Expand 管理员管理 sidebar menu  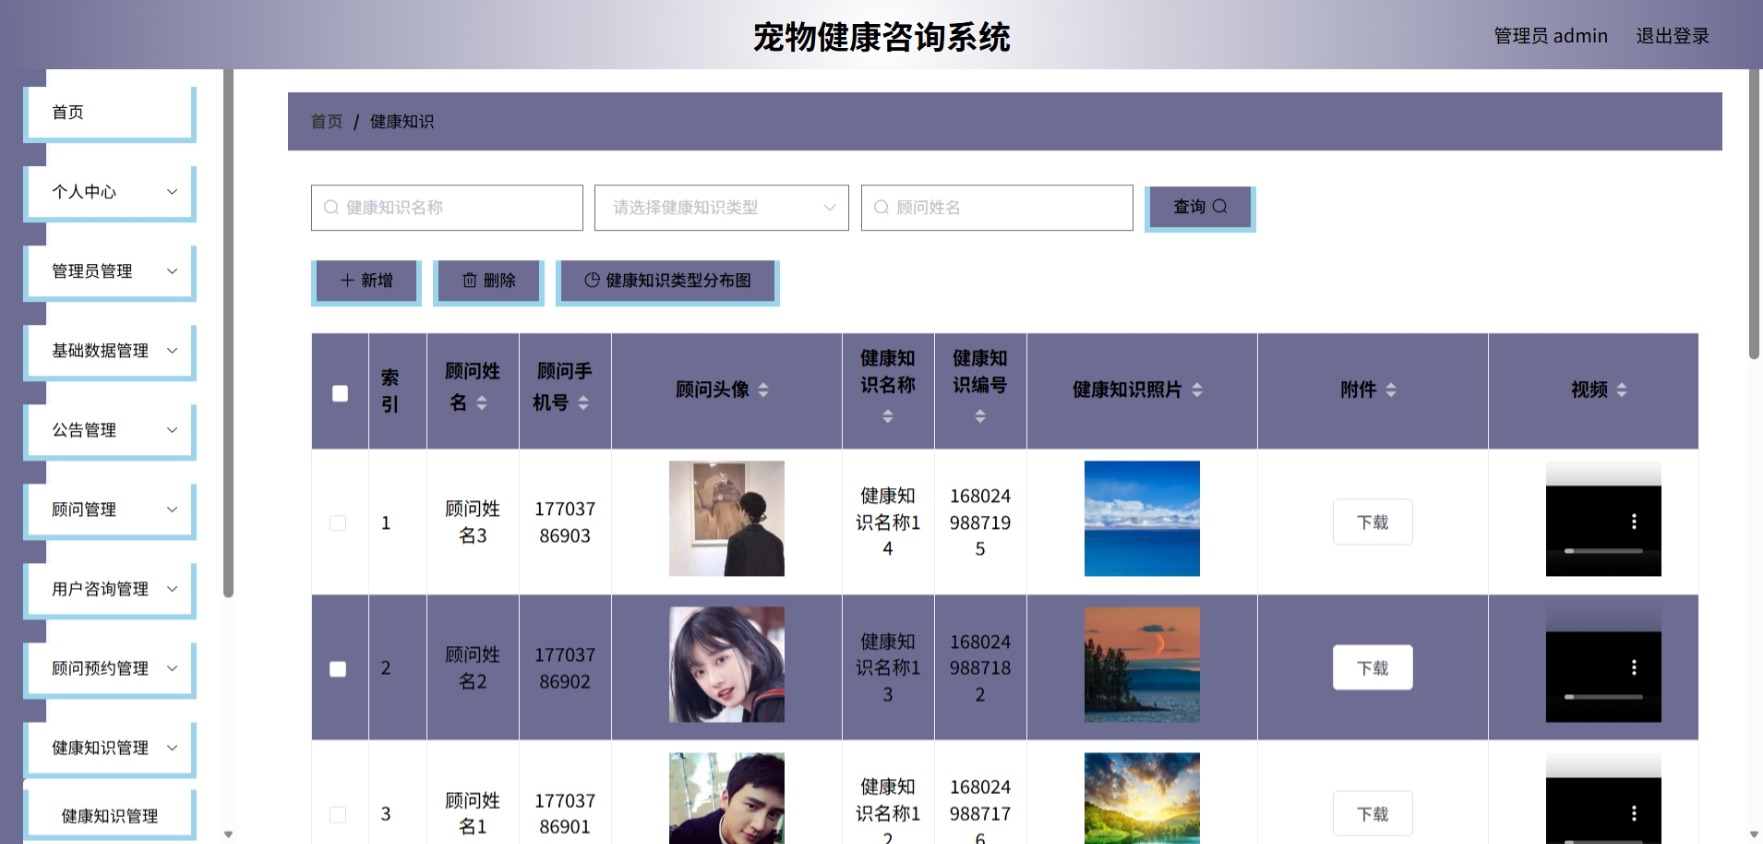pyautogui.click(x=109, y=271)
